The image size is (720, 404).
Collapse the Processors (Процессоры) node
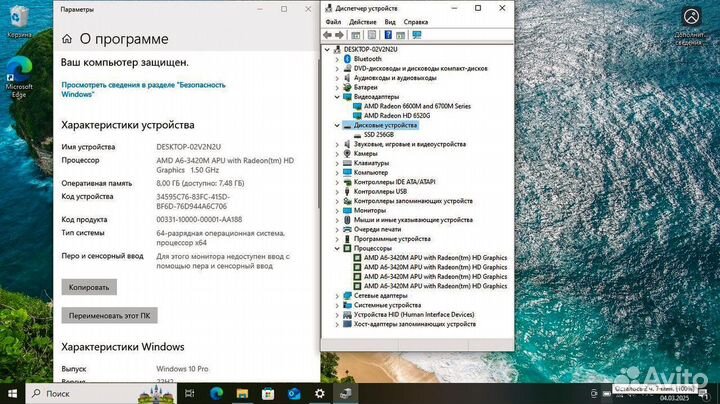pyautogui.click(x=337, y=248)
